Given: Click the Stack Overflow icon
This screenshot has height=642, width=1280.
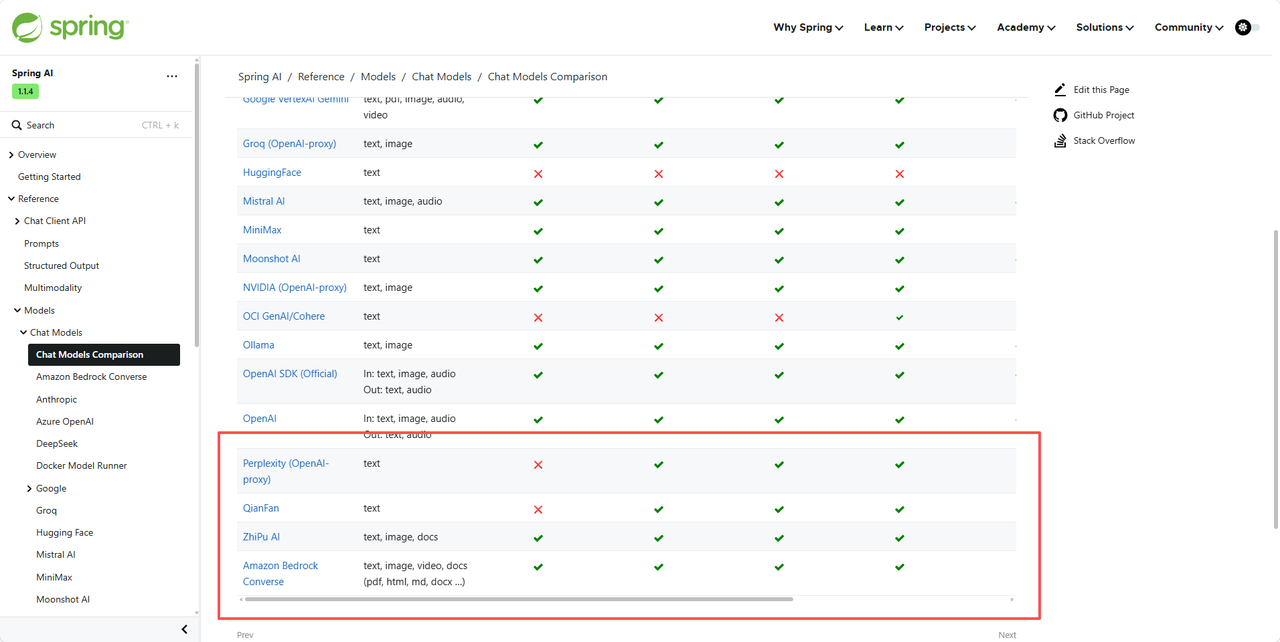Looking at the screenshot, I should [1060, 141].
